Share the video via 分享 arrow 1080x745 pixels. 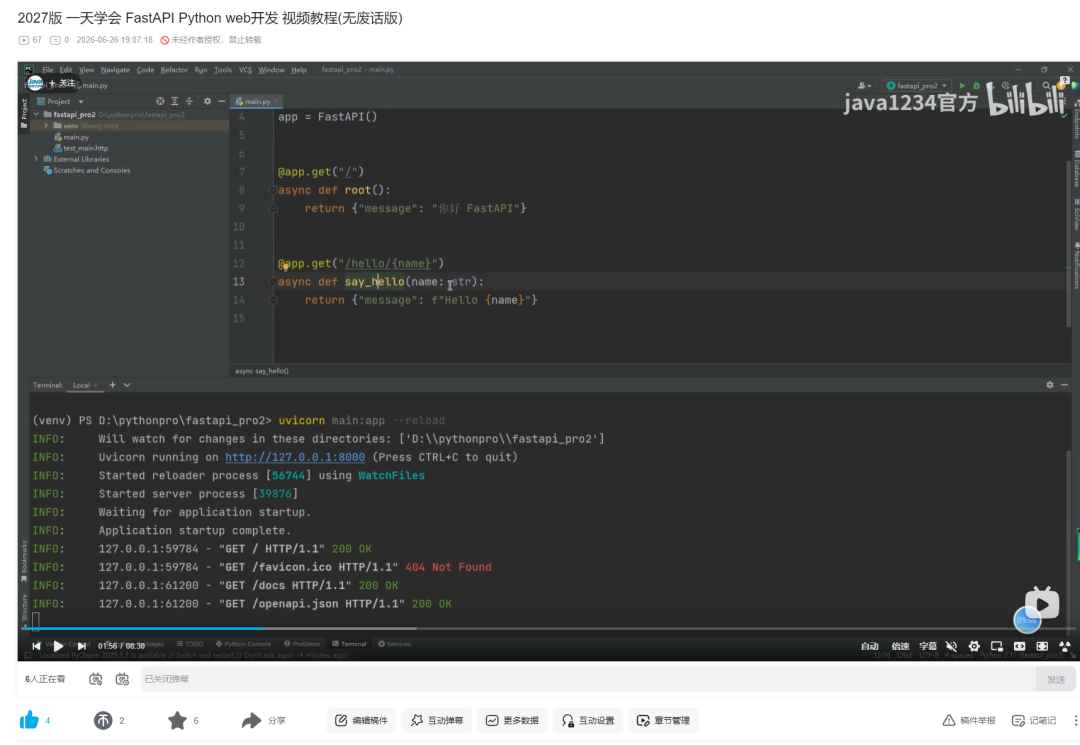[x=264, y=720]
